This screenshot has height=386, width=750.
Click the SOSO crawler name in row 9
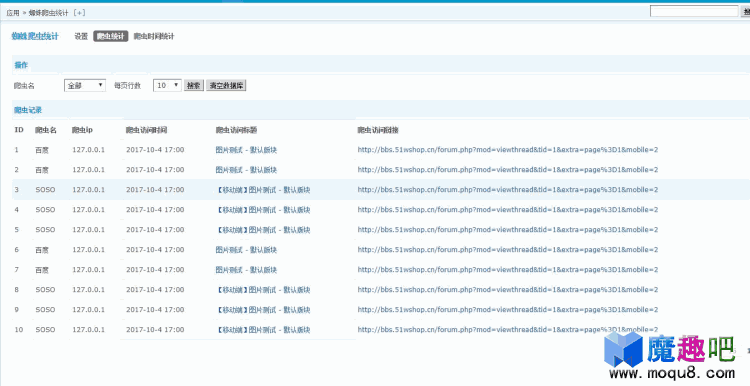pyautogui.click(x=45, y=309)
